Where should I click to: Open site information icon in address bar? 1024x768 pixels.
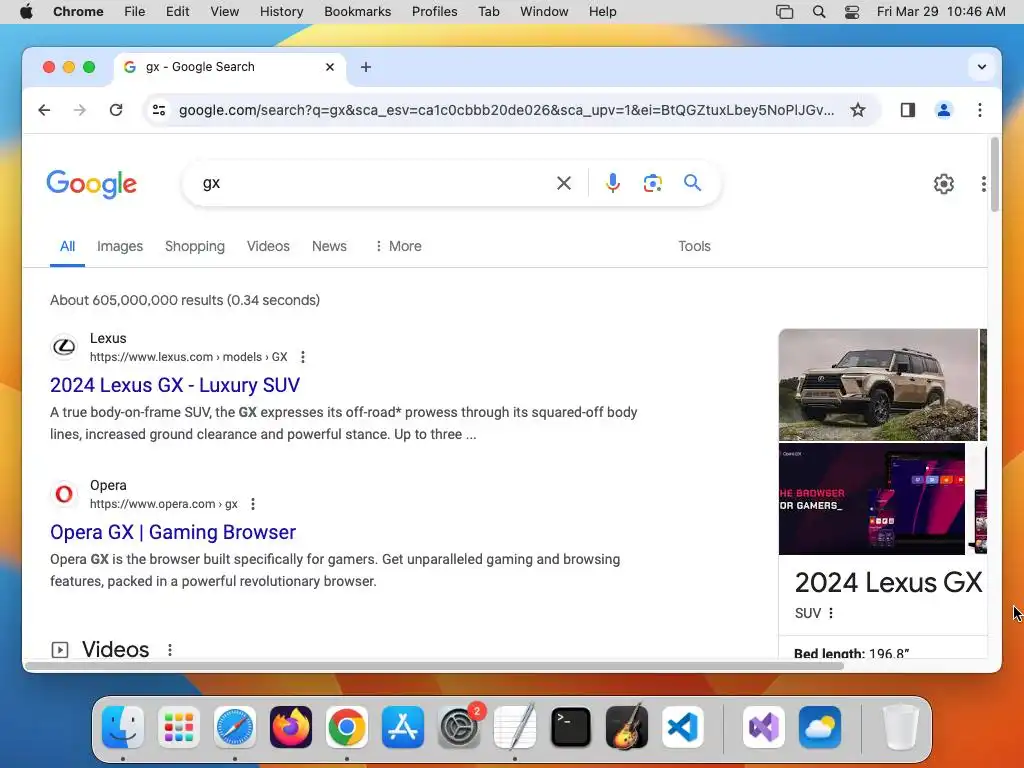159,110
